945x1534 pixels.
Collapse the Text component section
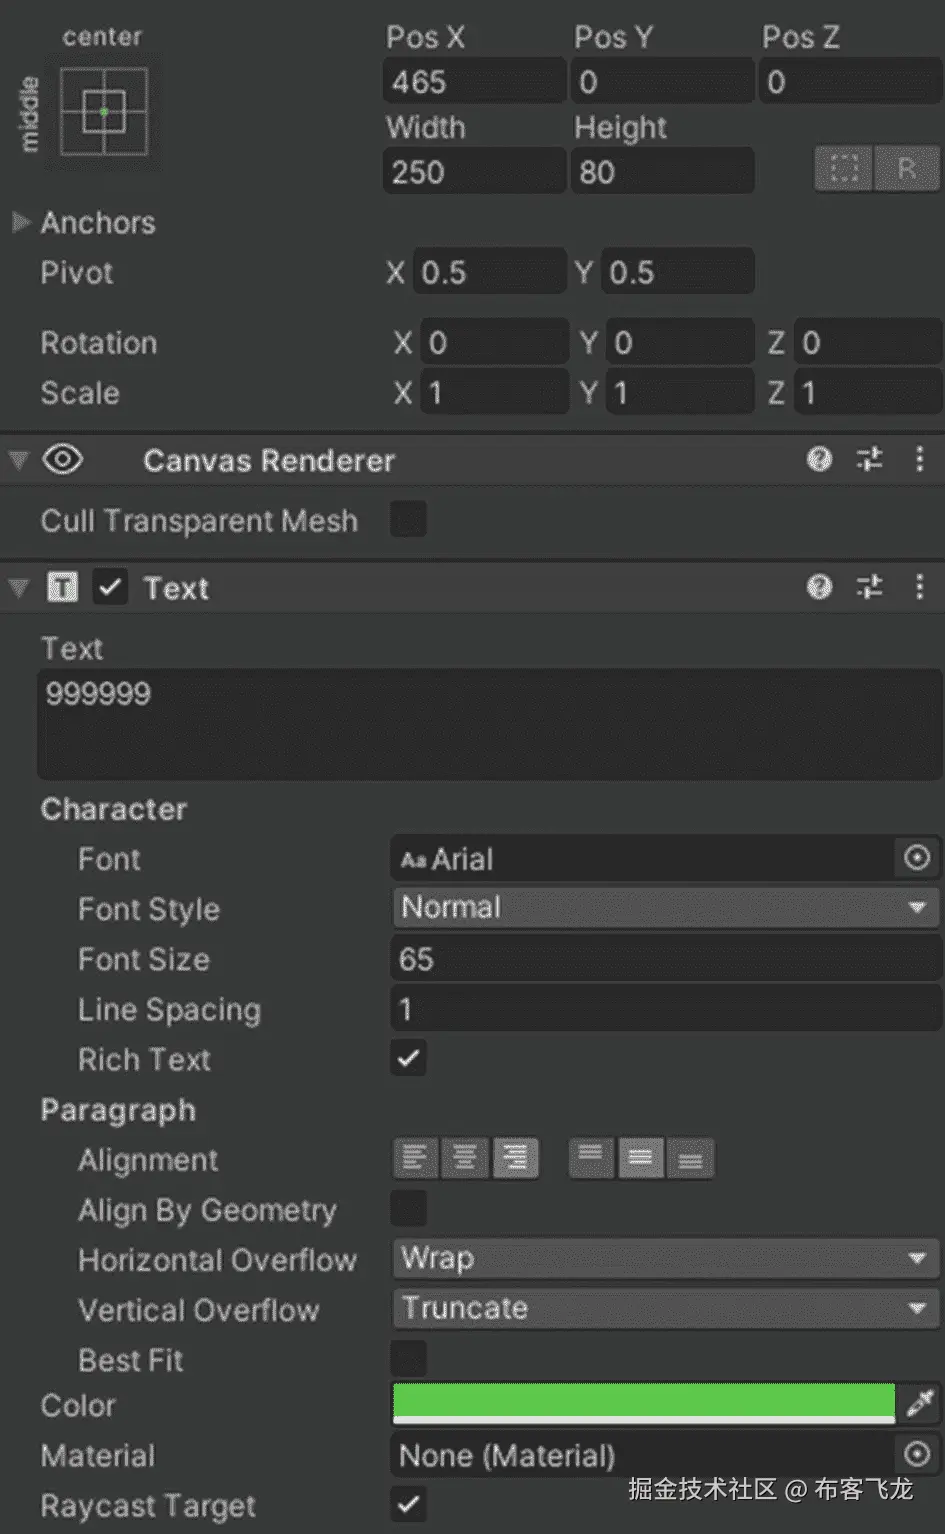pyautogui.click(x=18, y=587)
